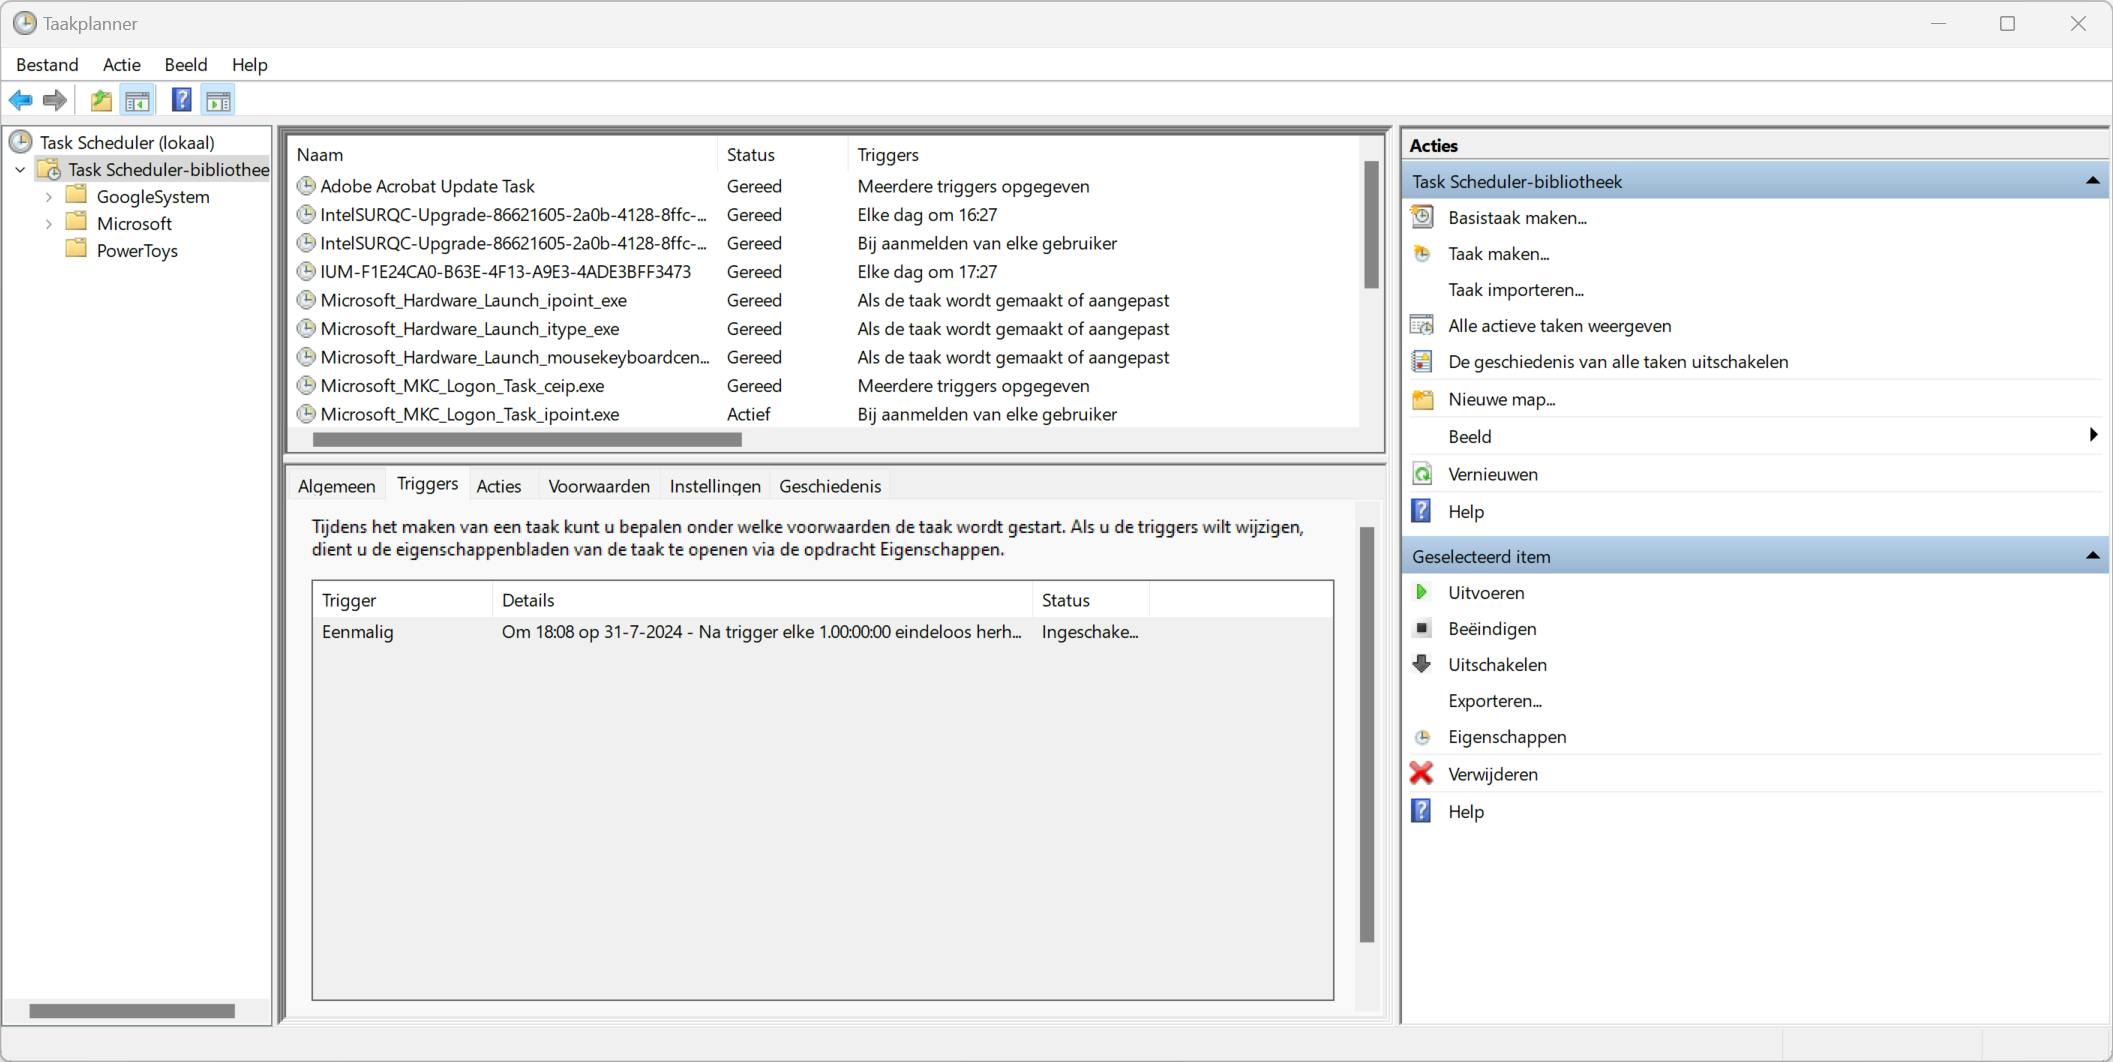Click Verwijderen action text

[1493, 773]
